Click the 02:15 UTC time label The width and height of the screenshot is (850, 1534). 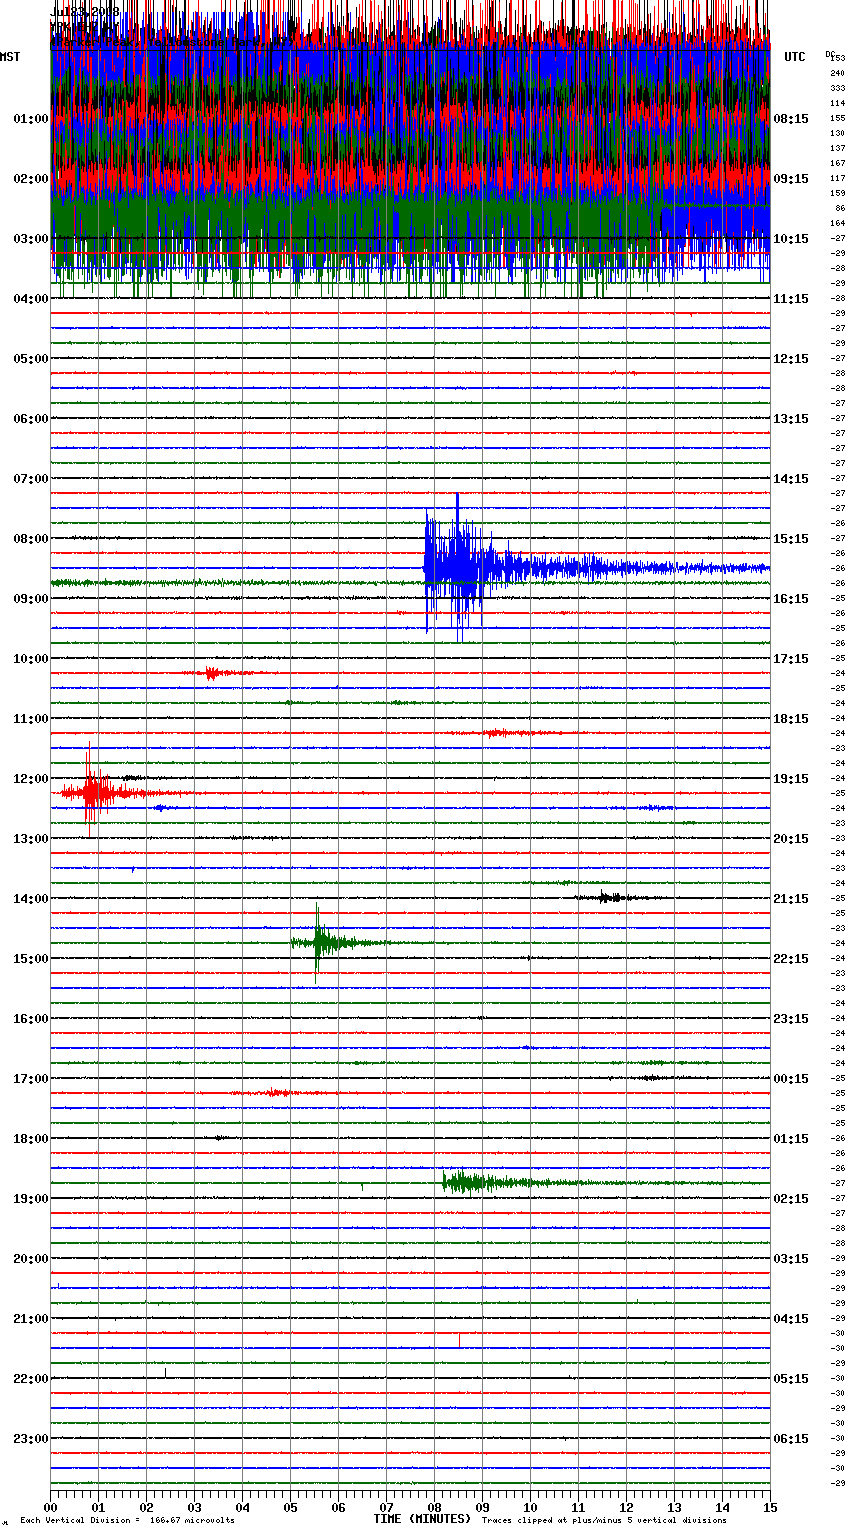tap(791, 1199)
